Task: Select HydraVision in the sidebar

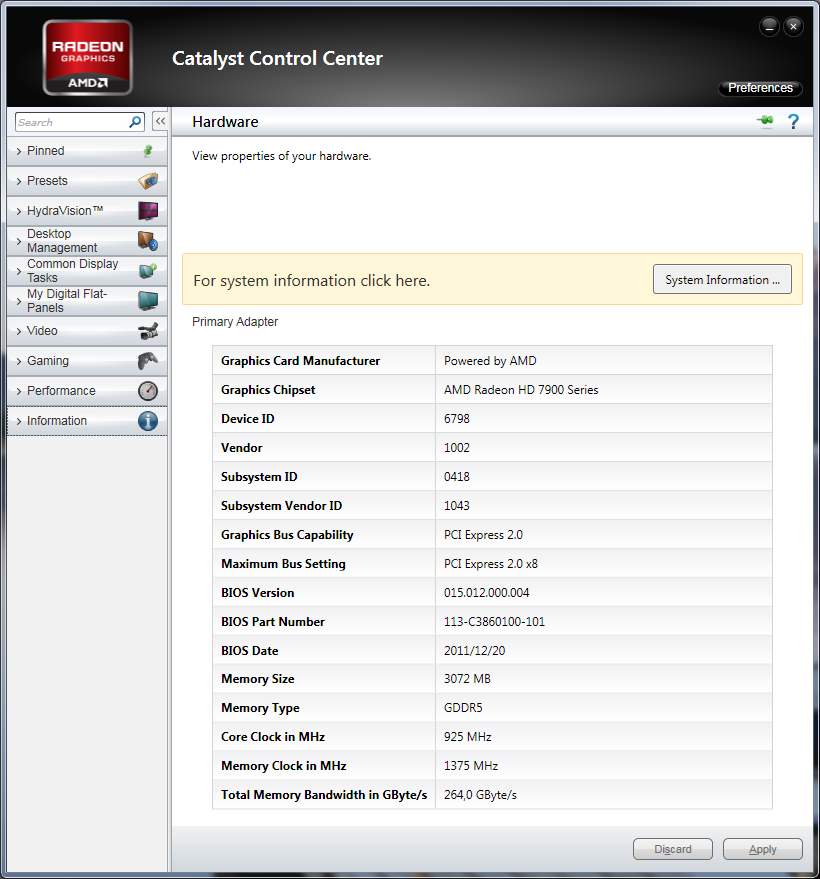Action: 87,211
